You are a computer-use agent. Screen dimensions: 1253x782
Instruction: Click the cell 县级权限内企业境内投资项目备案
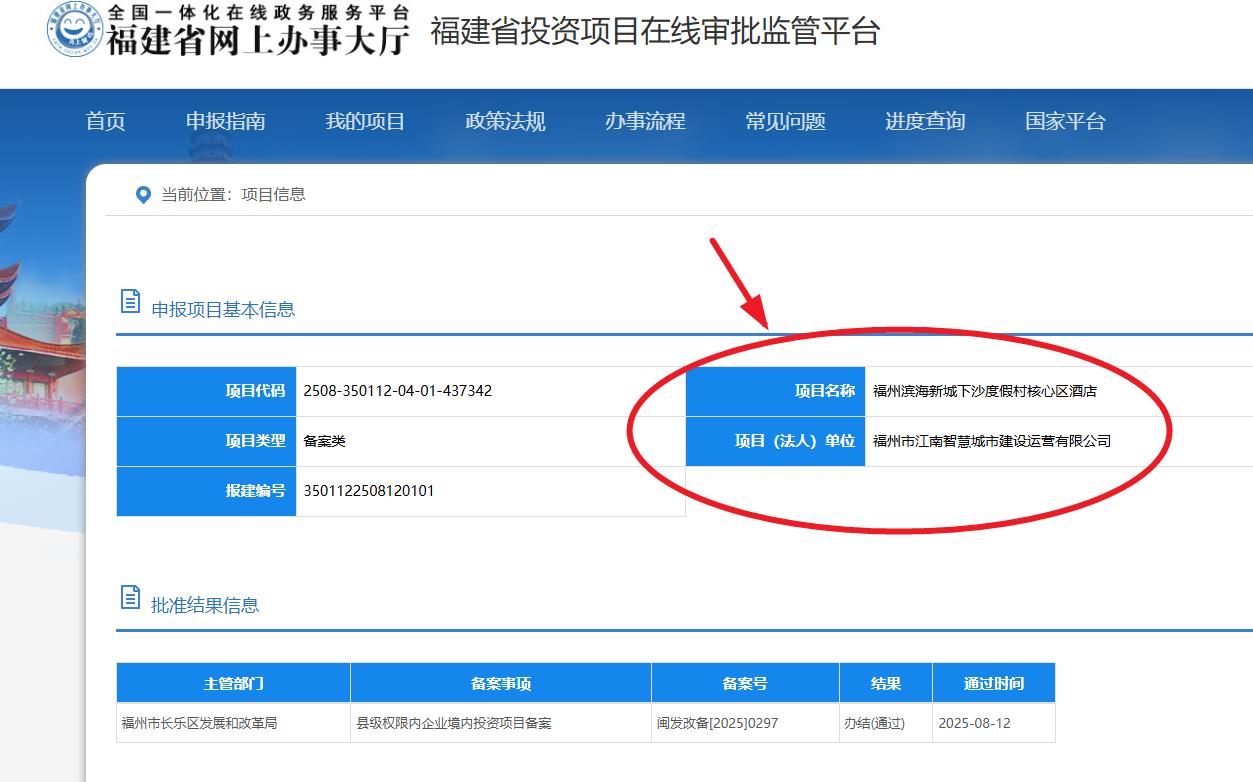pyautogui.click(x=501, y=723)
